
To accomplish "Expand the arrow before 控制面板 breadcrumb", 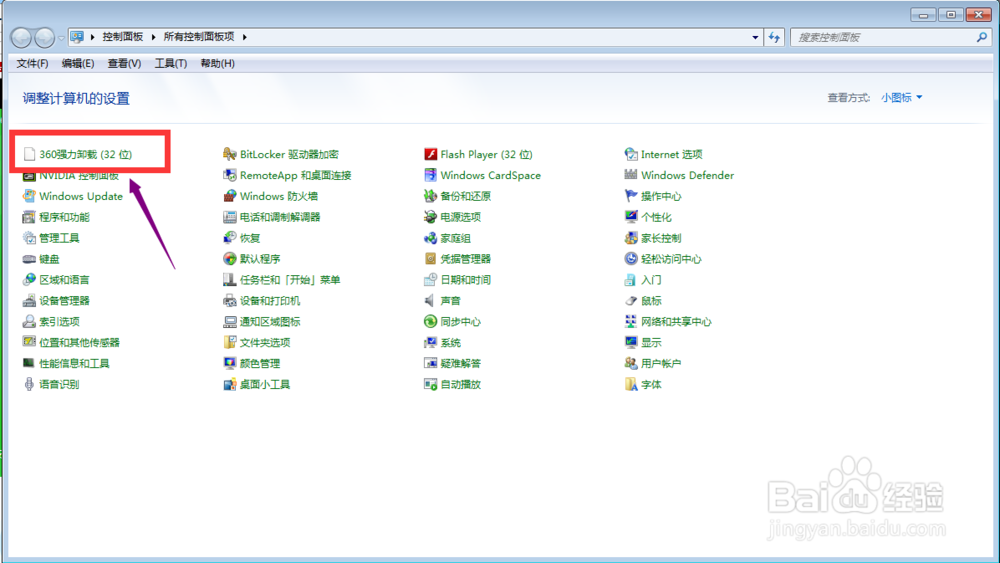I will [93, 37].
